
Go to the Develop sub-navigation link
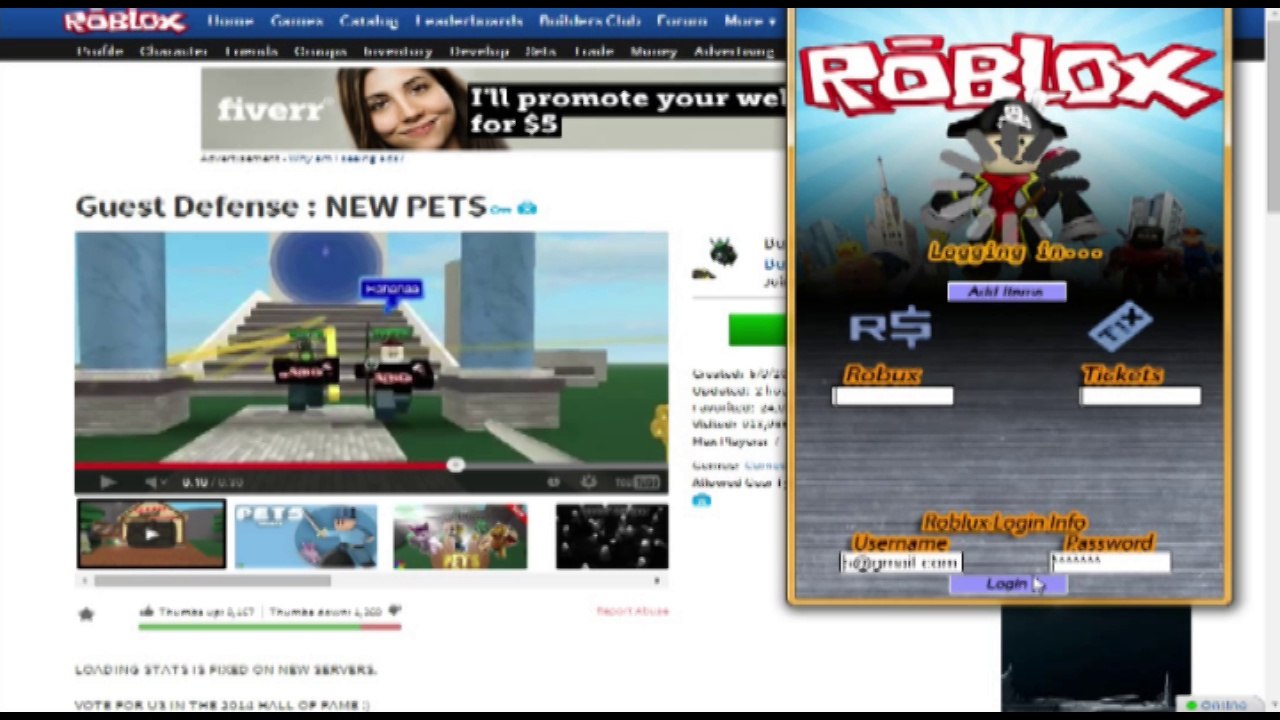479,51
